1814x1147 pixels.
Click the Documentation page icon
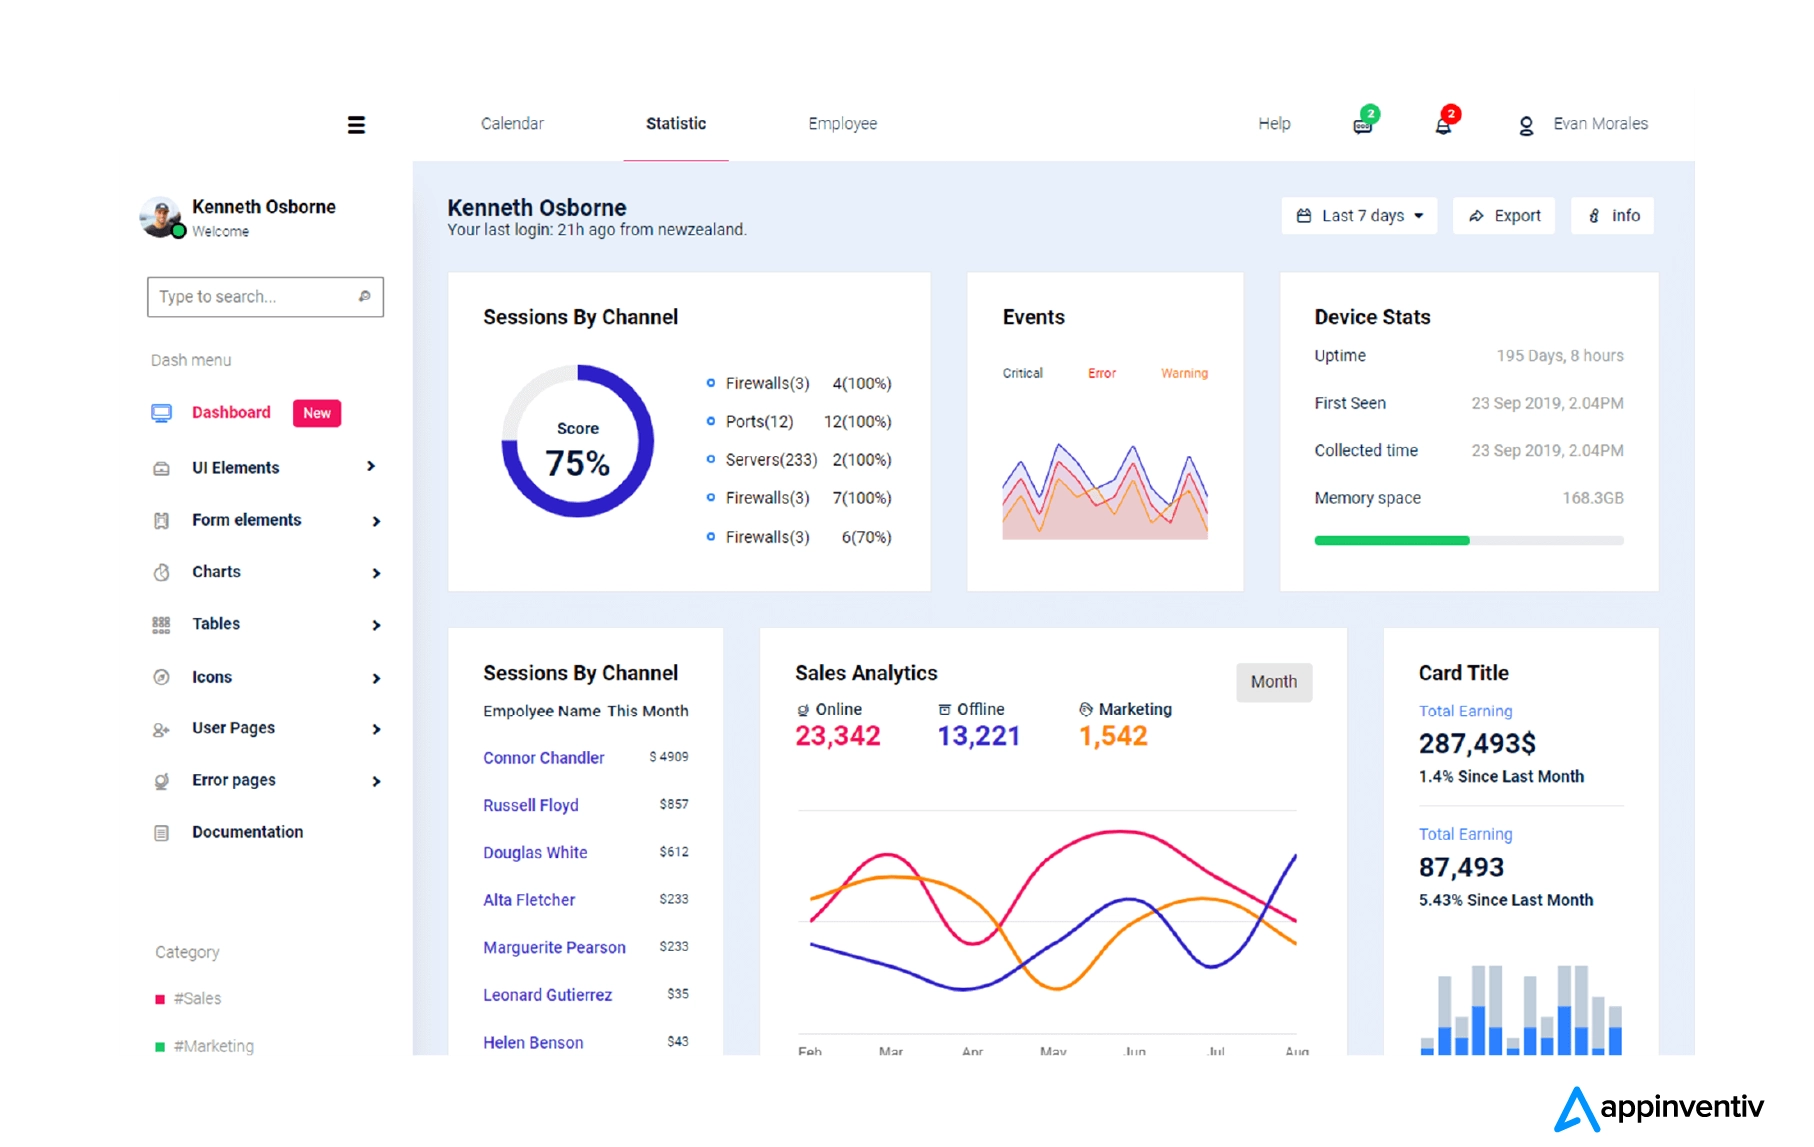tap(161, 833)
